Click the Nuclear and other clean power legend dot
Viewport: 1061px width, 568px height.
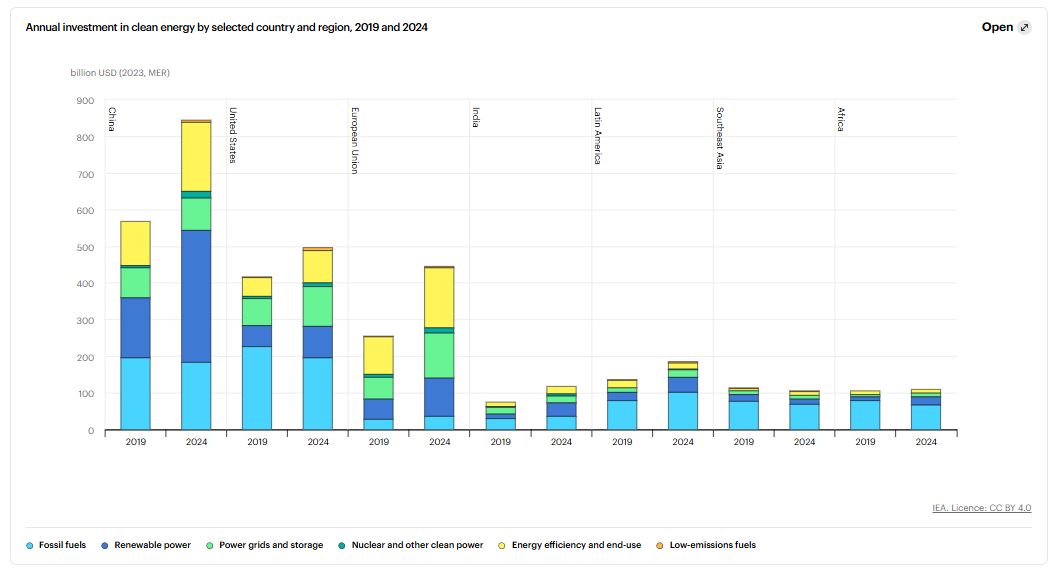pyautogui.click(x=342, y=545)
